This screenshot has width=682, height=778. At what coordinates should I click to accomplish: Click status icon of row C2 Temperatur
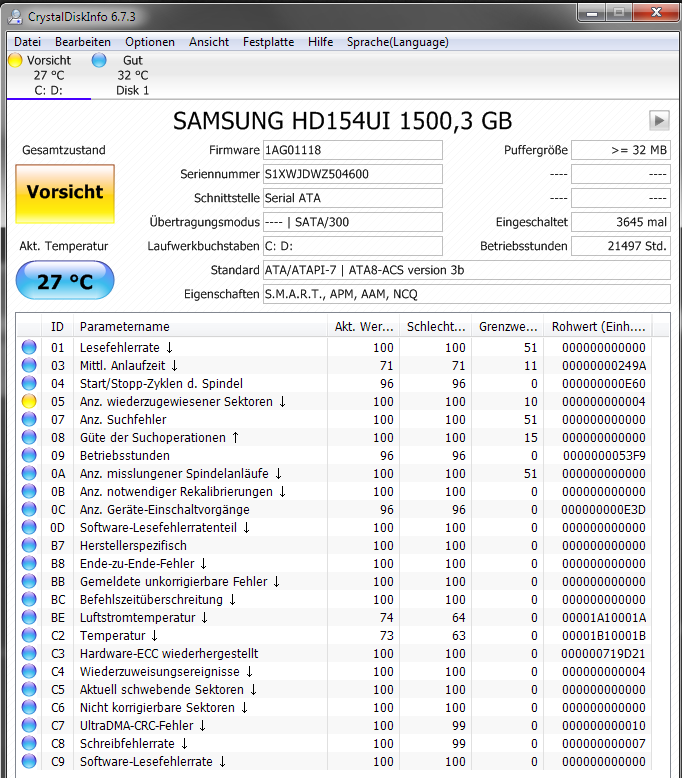pyautogui.click(x=29, y=635)
